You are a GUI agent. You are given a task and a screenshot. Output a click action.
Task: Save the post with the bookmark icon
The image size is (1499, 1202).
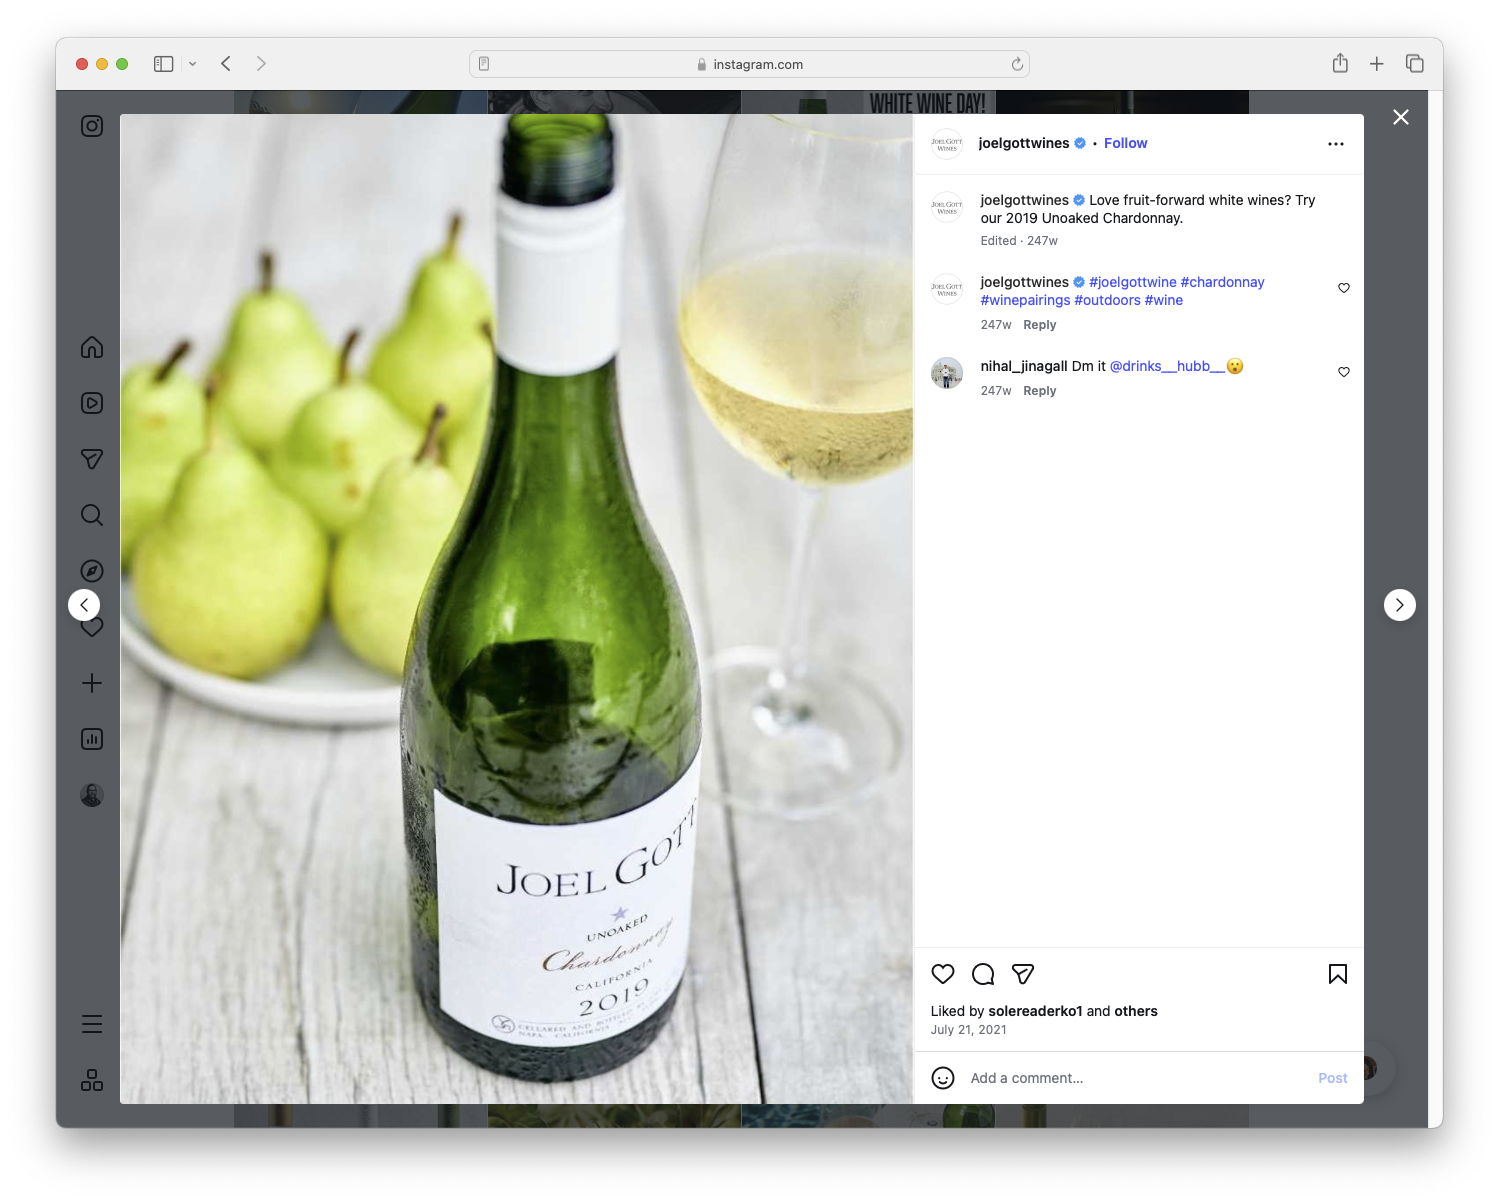pos(1338,974)
